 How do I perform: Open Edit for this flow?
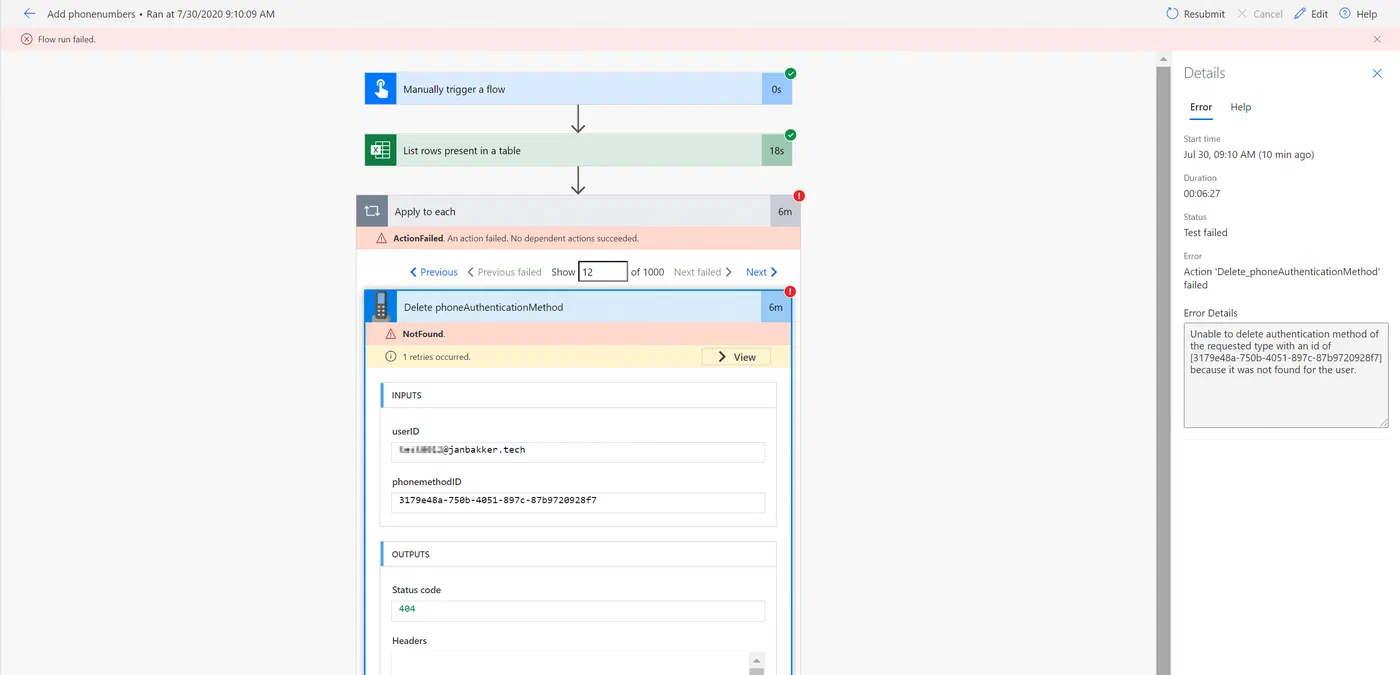point(1311,14)
